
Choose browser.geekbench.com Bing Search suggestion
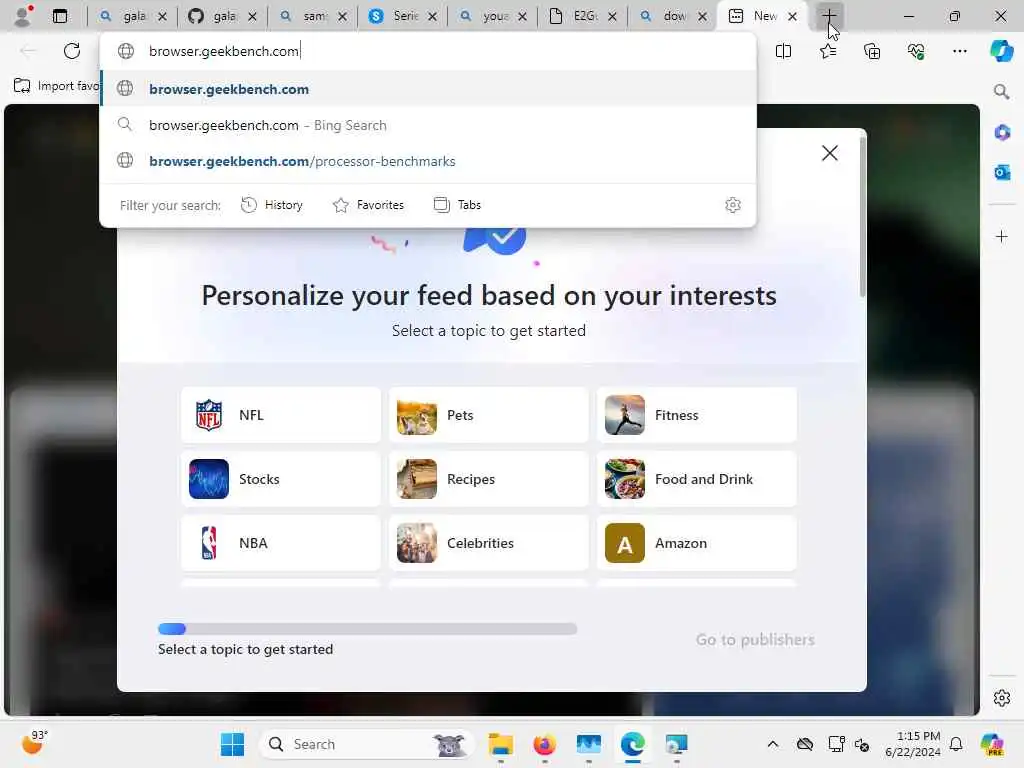(428, 125)
